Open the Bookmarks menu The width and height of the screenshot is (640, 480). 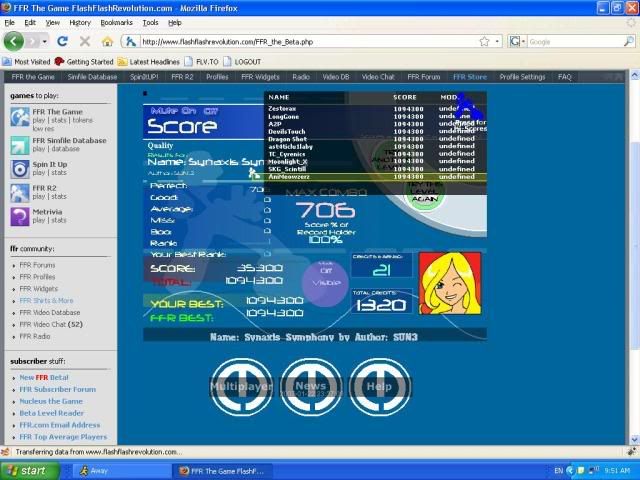coord(116,22)
